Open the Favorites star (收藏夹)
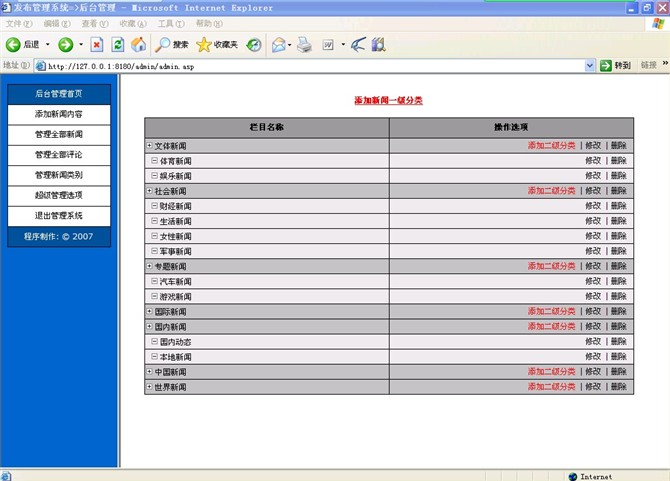This screenshot has width=670, height=481. click(x=217, y=44)
